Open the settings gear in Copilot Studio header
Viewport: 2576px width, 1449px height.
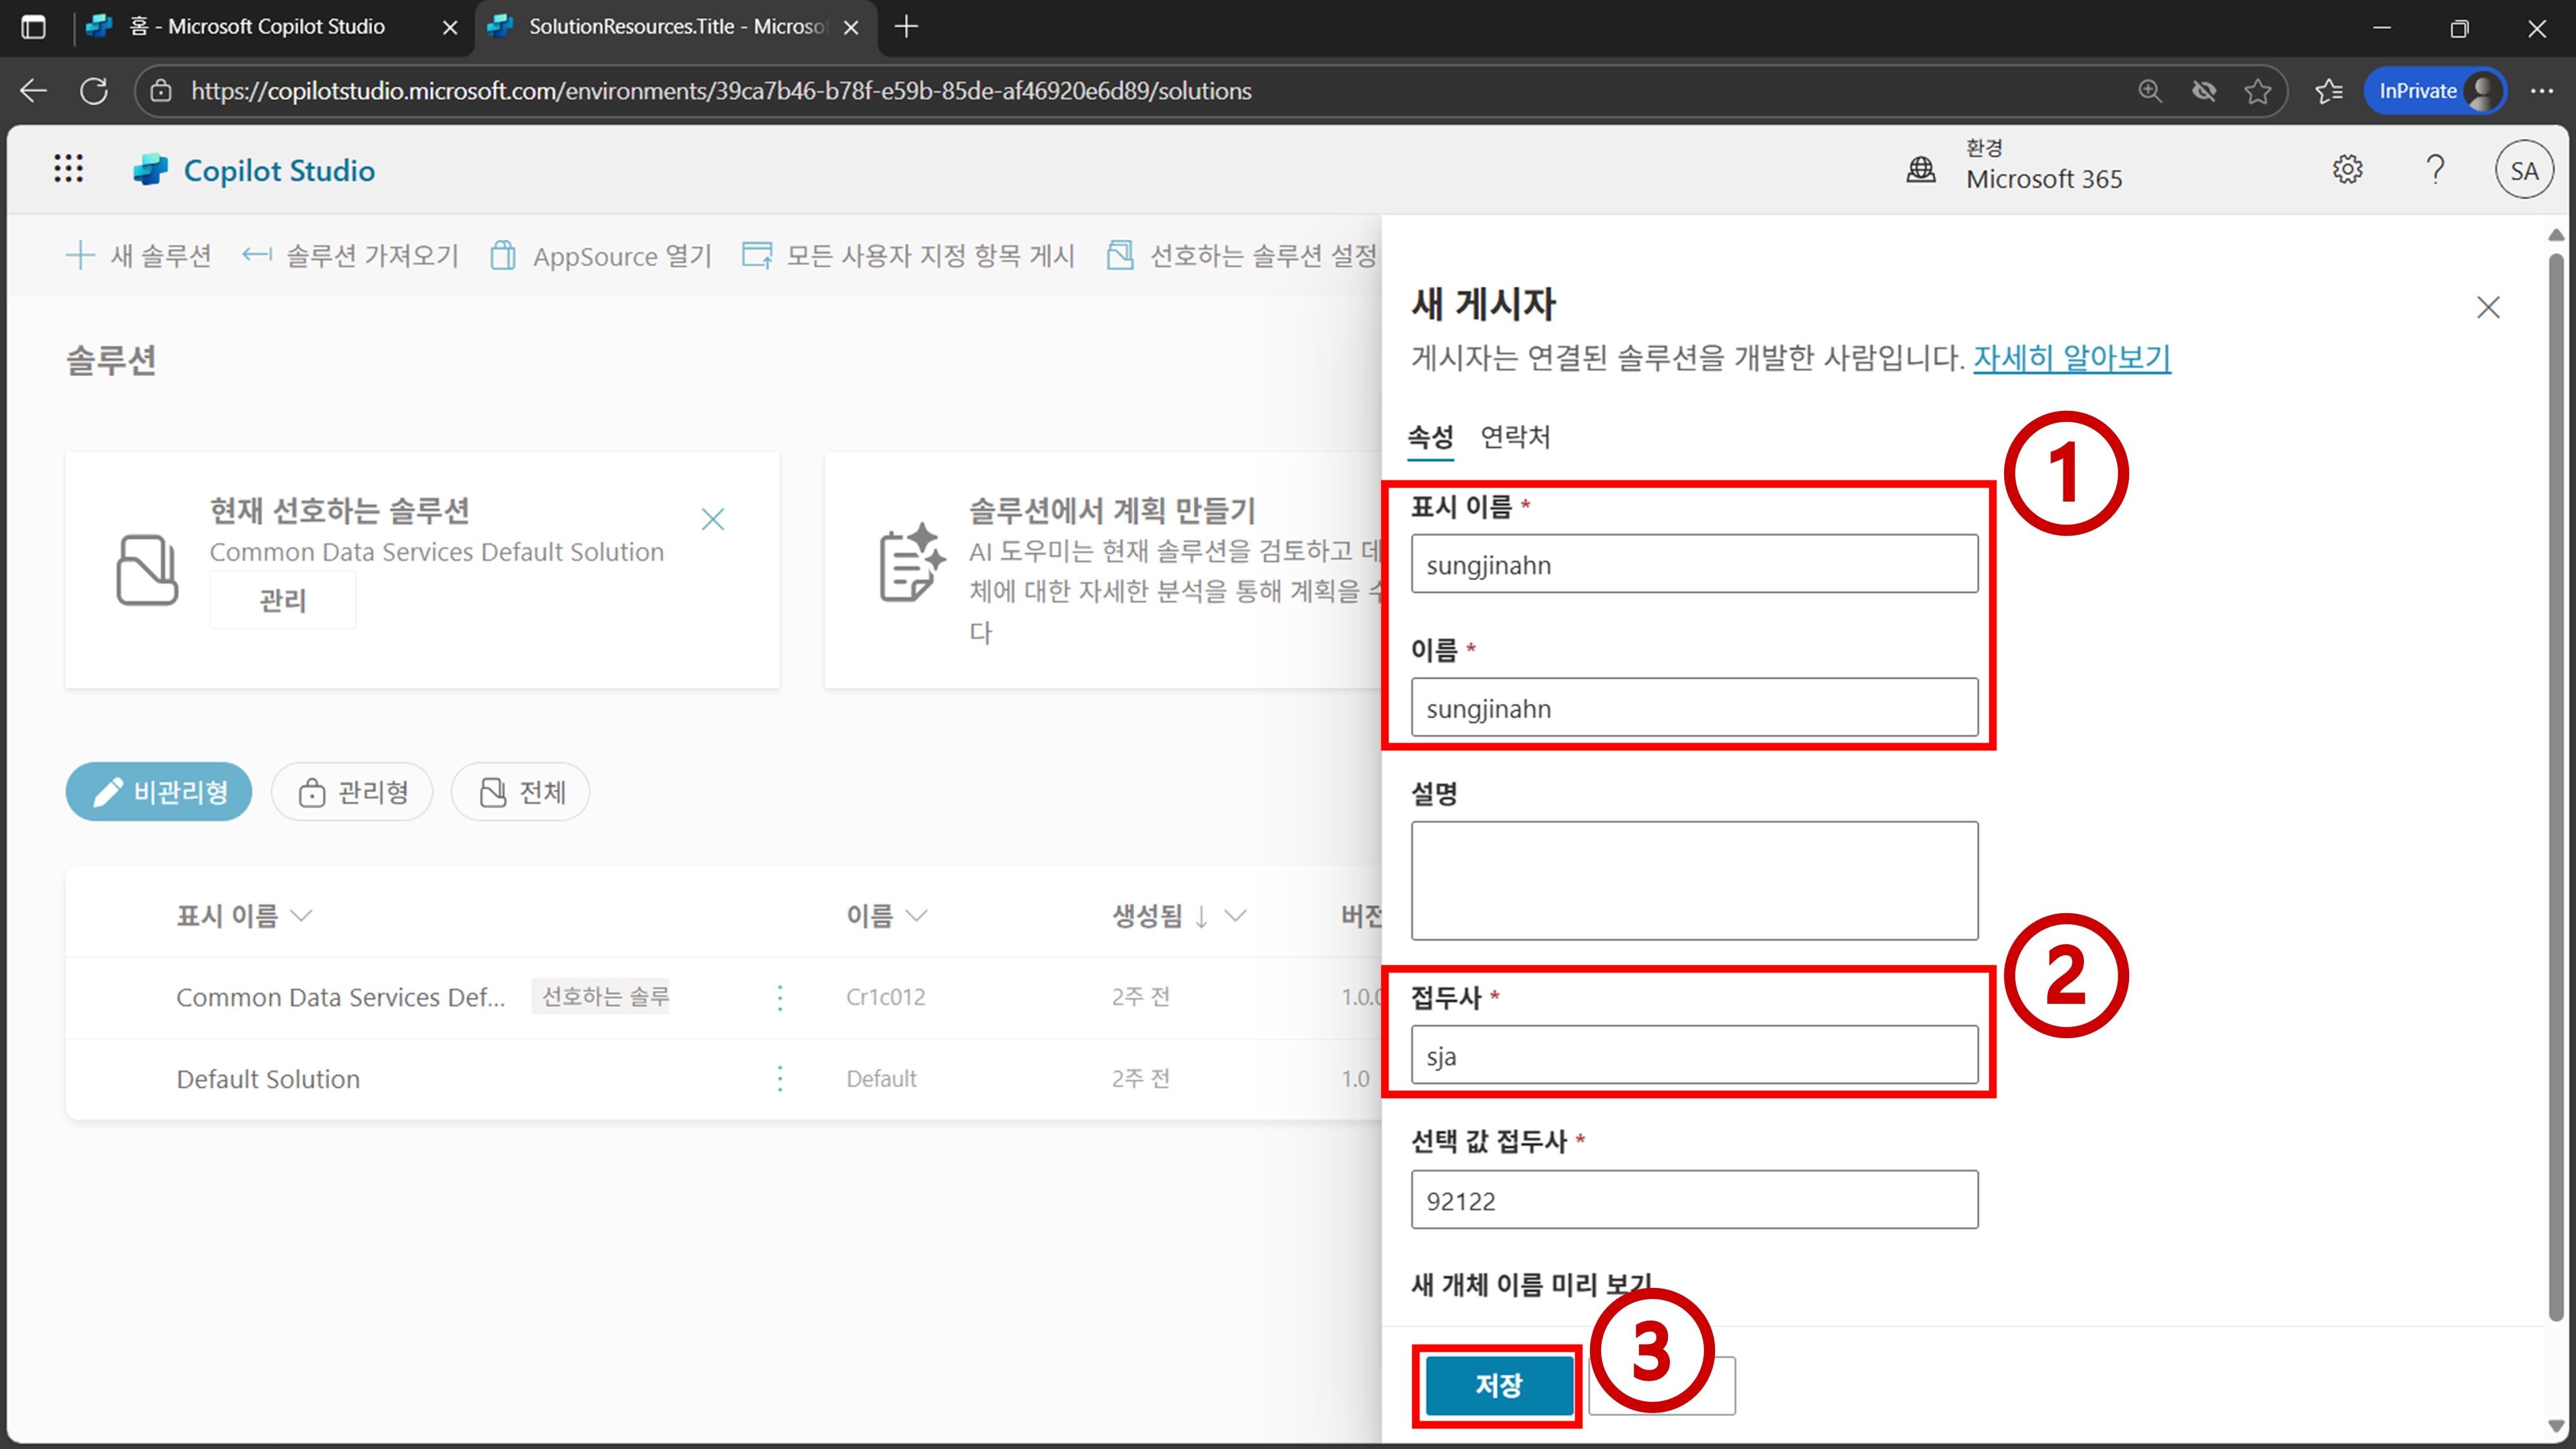tap(2347, 170)
